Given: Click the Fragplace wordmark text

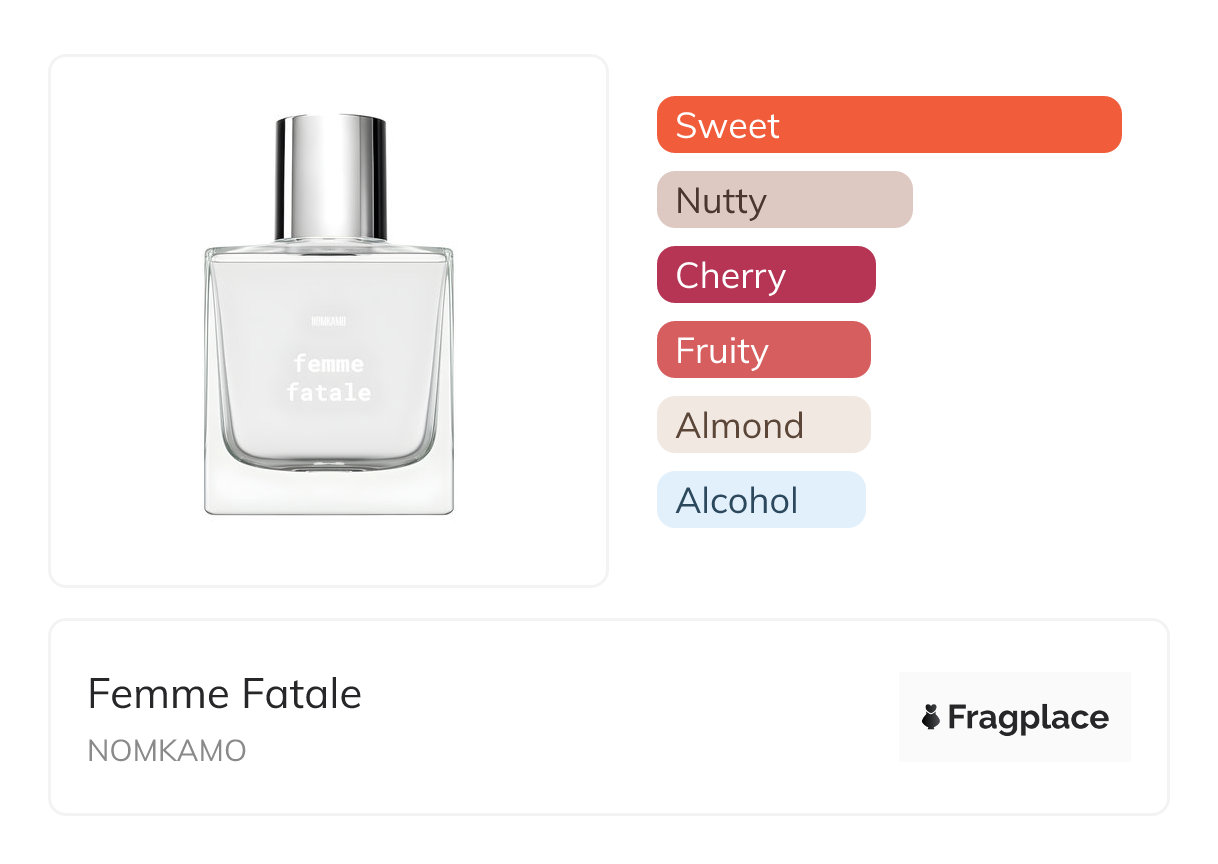Looking at the screenshot, I should (1028, 717).
